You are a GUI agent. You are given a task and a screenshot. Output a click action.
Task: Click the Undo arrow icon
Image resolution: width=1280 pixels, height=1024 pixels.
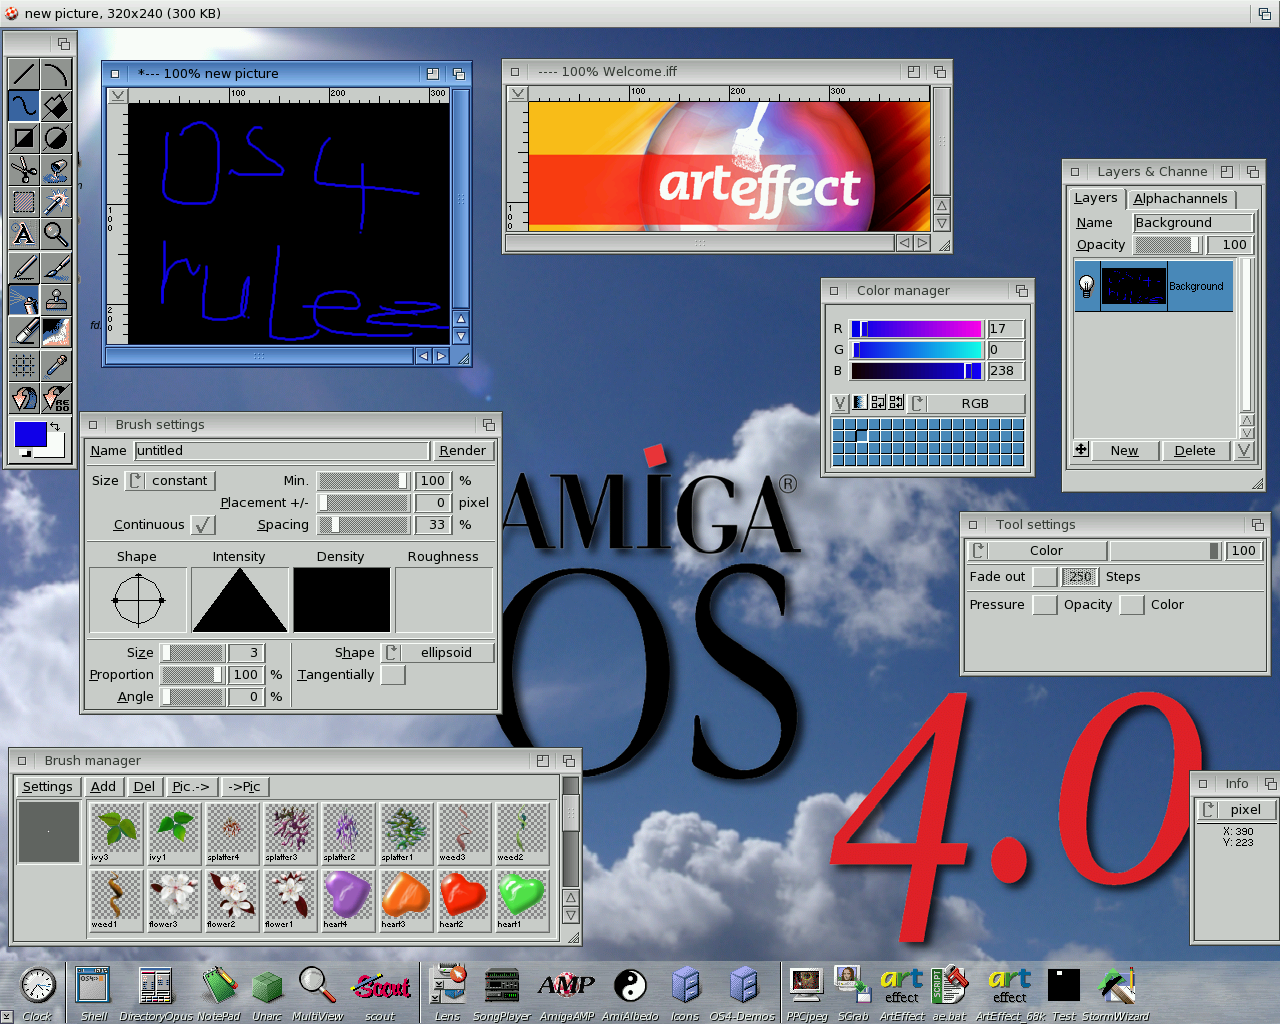click(x=24, y=398)
